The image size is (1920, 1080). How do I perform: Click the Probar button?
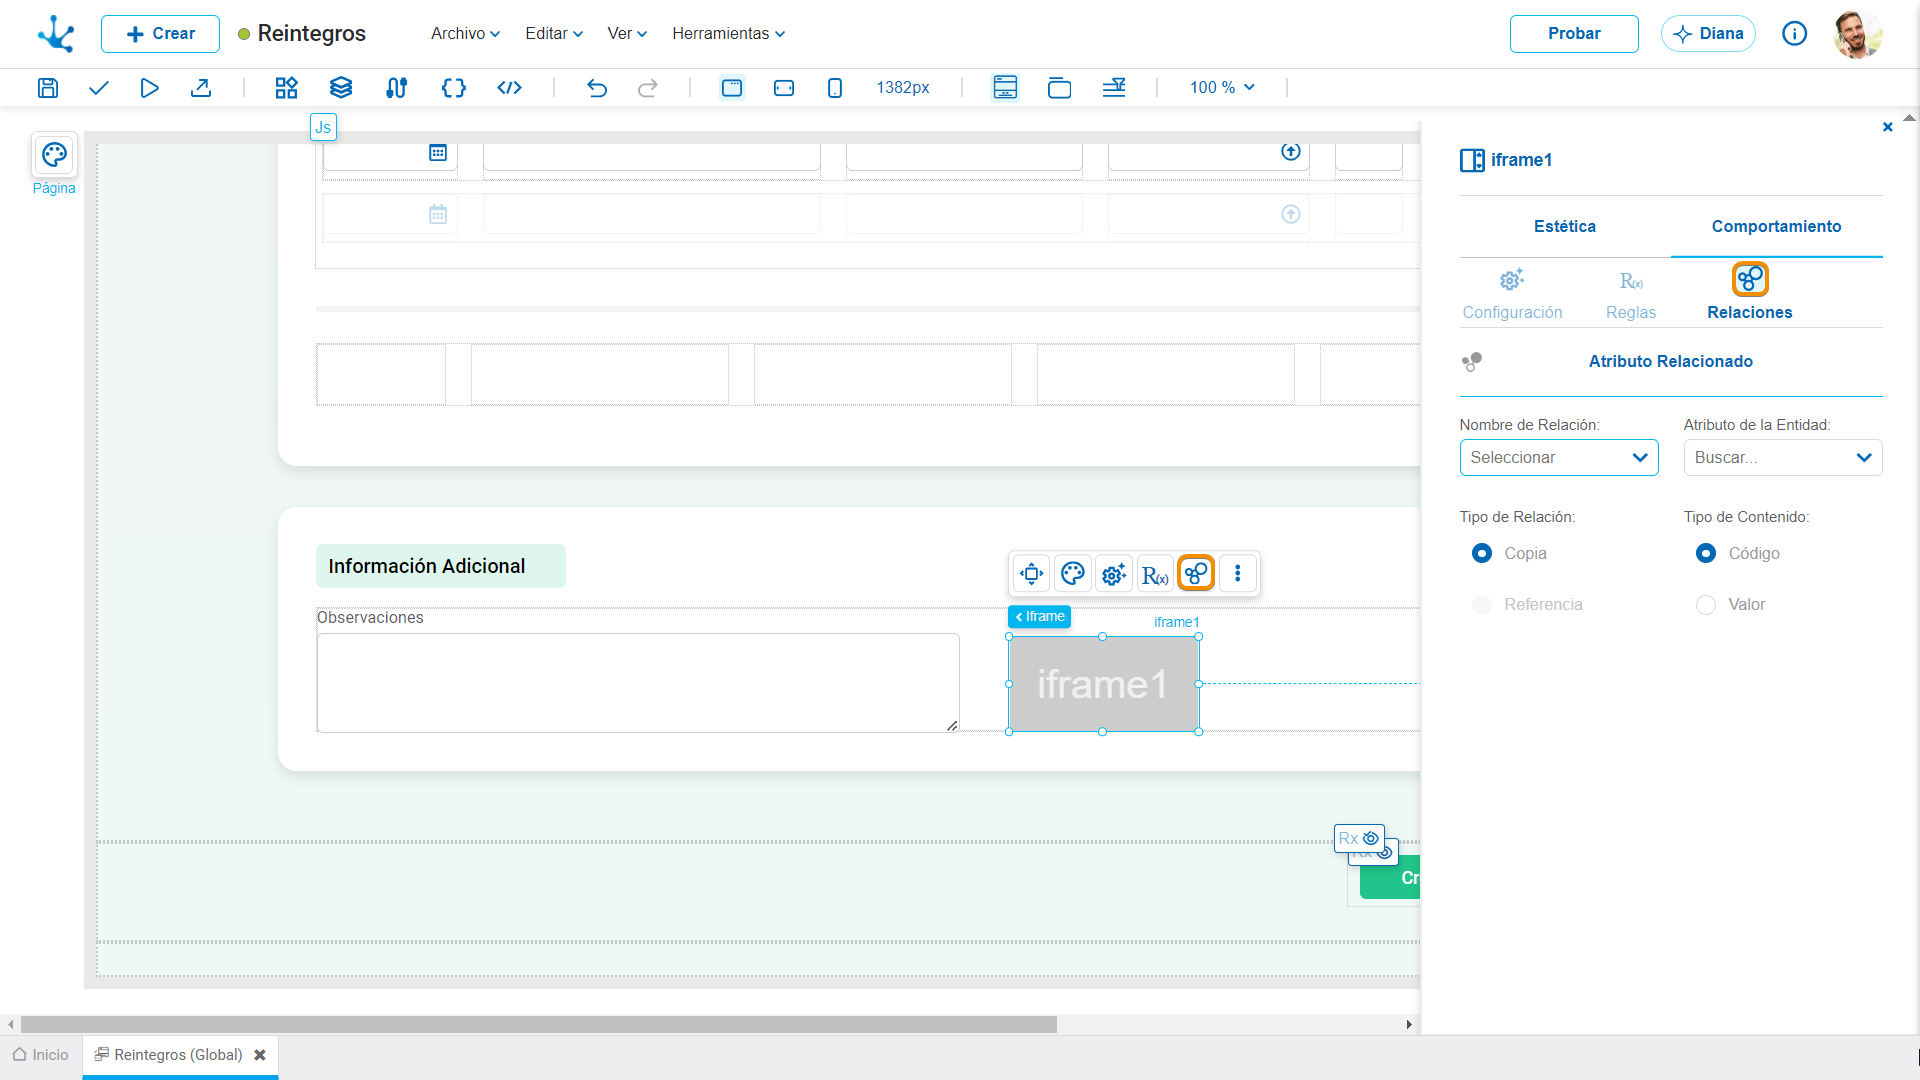[x=1574, y=34]
